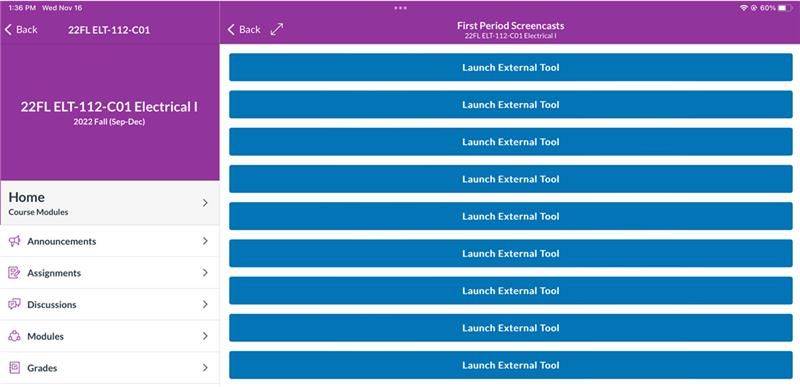The image size is (800, 387).
Task: Expand the Grades row chevron
Action: (205, 368)
